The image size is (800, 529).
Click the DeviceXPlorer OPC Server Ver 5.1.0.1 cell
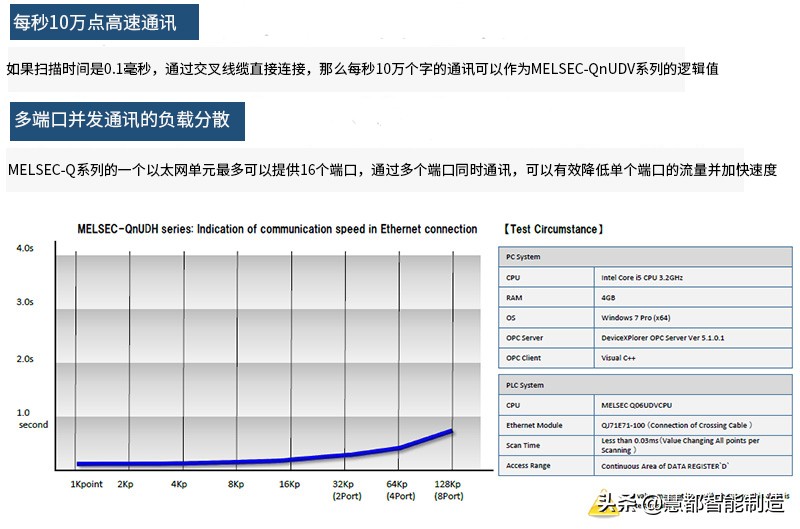693,338
